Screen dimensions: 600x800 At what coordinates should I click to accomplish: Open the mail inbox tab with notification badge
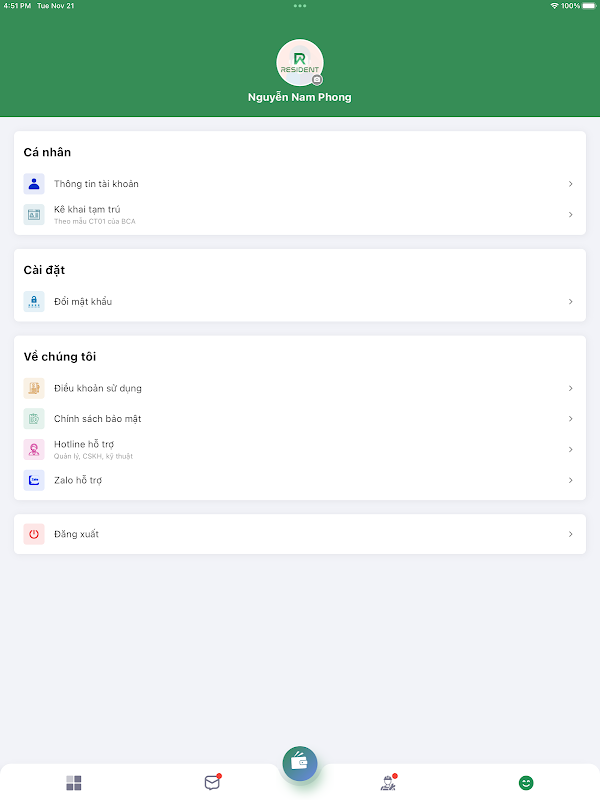(x=212, y=783)
